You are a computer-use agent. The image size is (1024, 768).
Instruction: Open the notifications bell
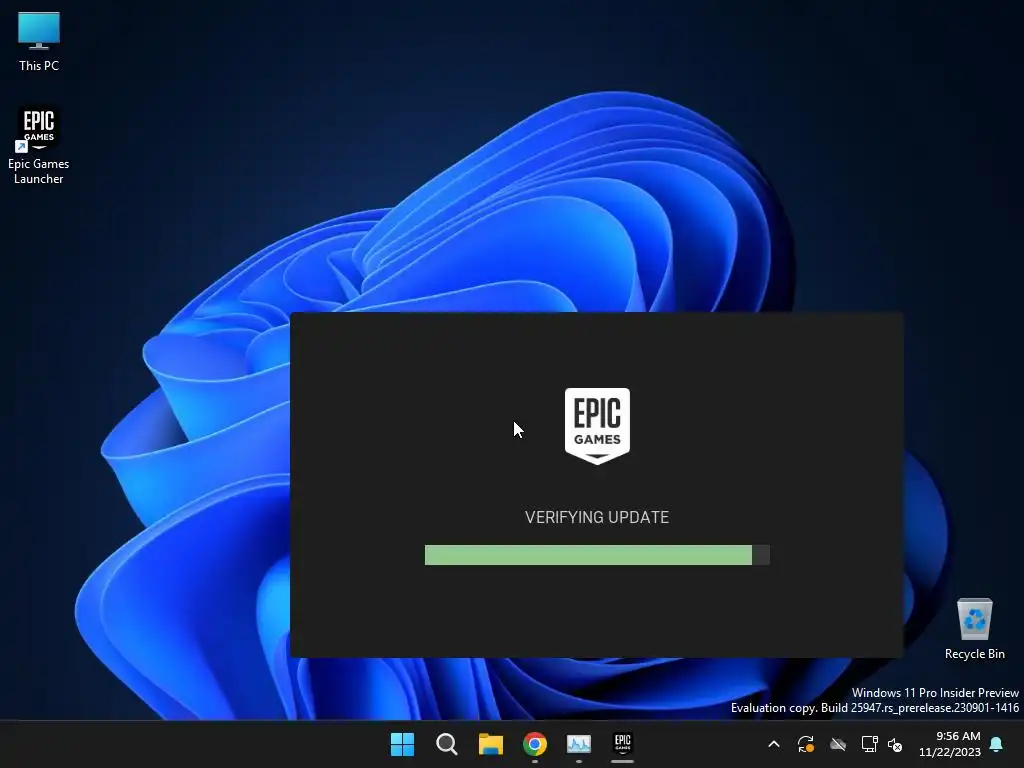pos(997,744)
